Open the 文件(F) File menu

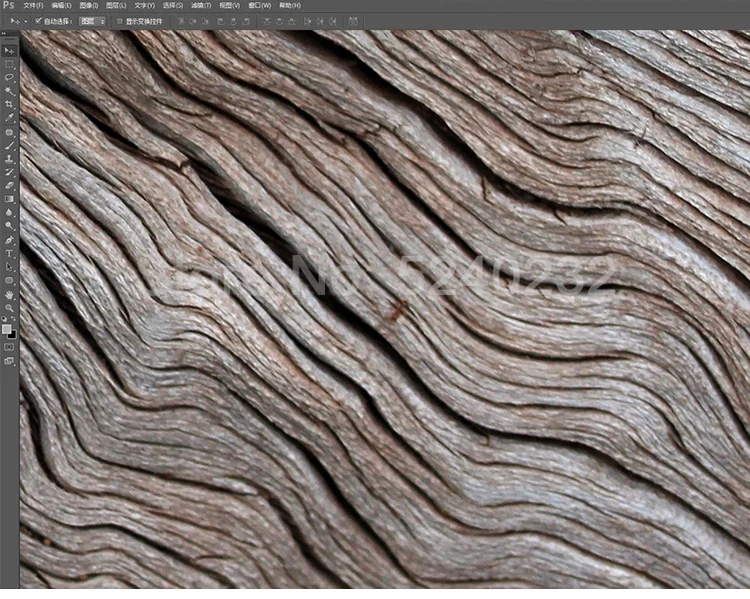[33, 6]
